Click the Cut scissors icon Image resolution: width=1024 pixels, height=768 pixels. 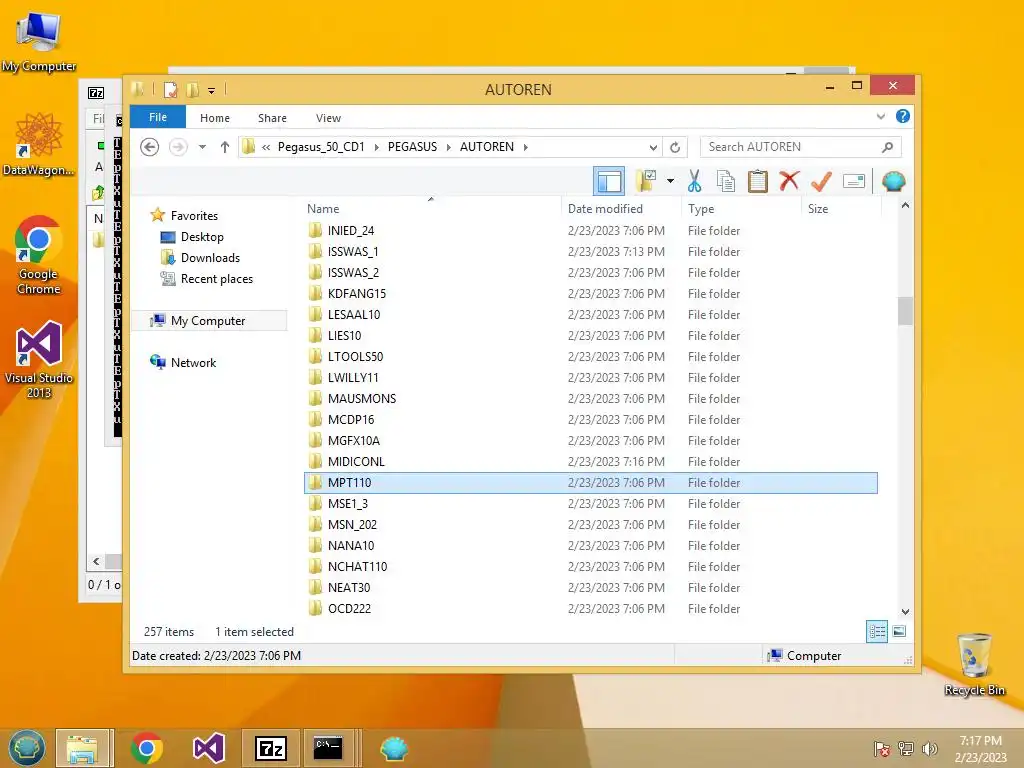point(694,181)
